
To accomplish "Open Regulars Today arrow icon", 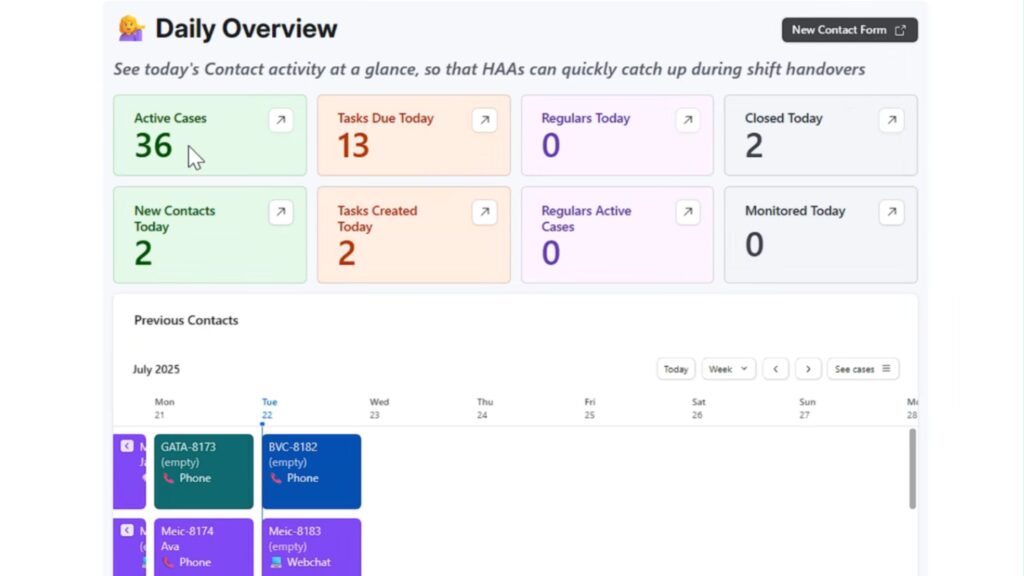I will [687, 120].
